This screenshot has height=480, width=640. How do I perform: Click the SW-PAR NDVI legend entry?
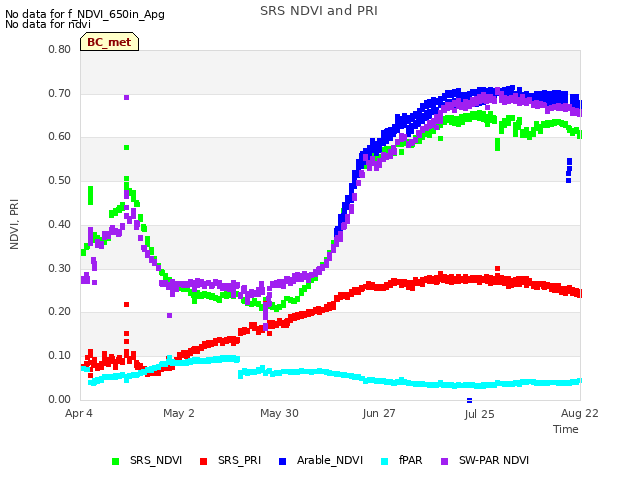(x=485, y=460)
